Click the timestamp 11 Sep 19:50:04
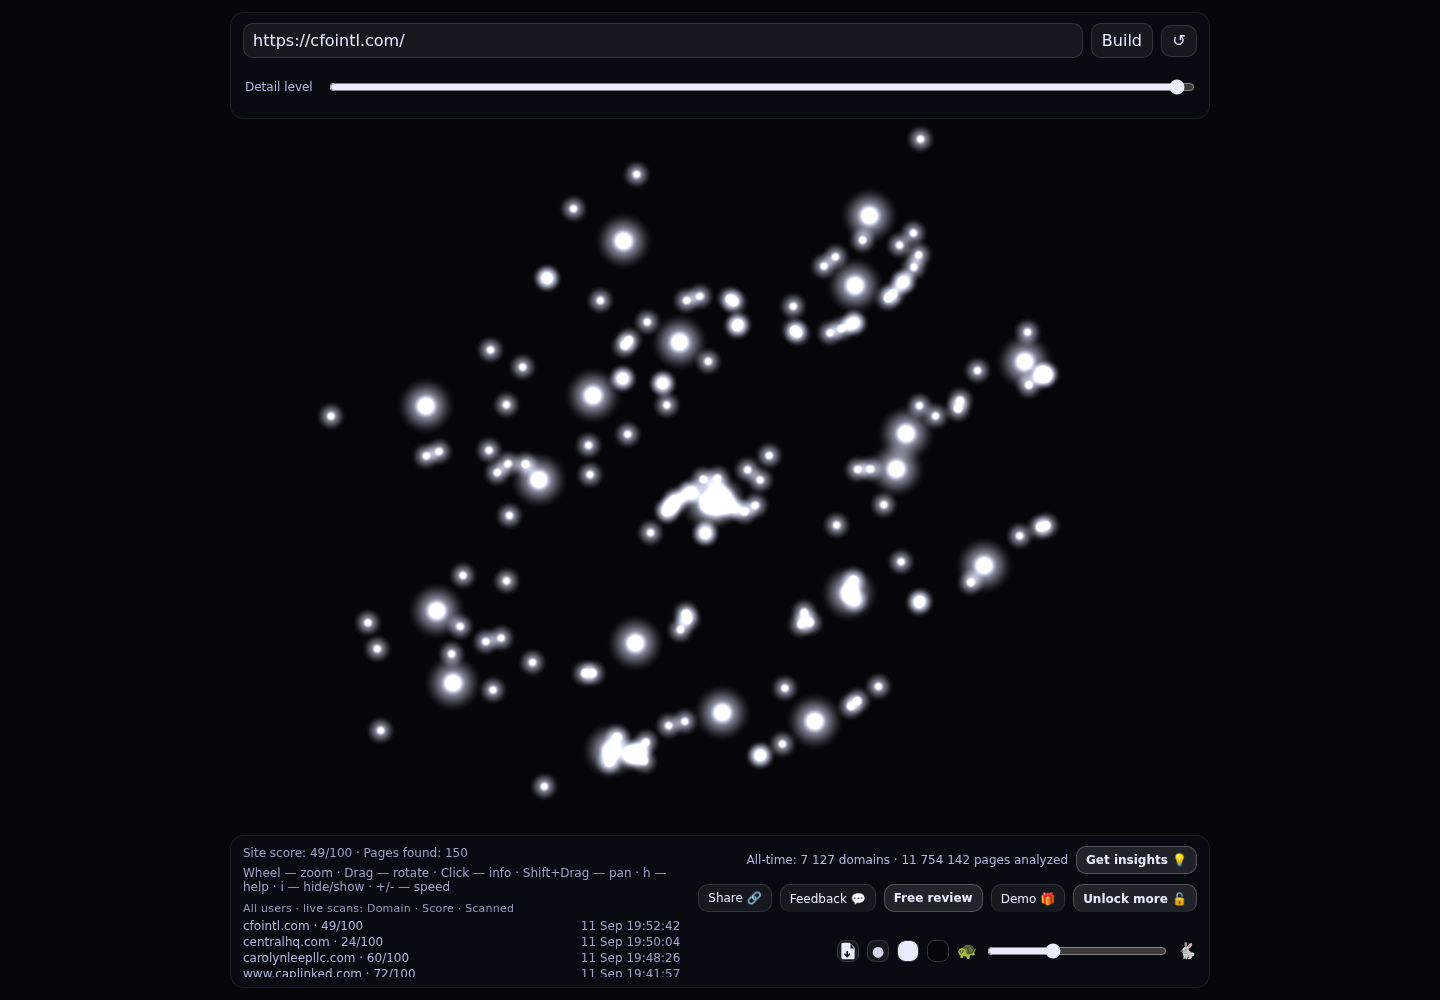The height and width of the screenshot is (1000, 1440). (x=630, y=942)
